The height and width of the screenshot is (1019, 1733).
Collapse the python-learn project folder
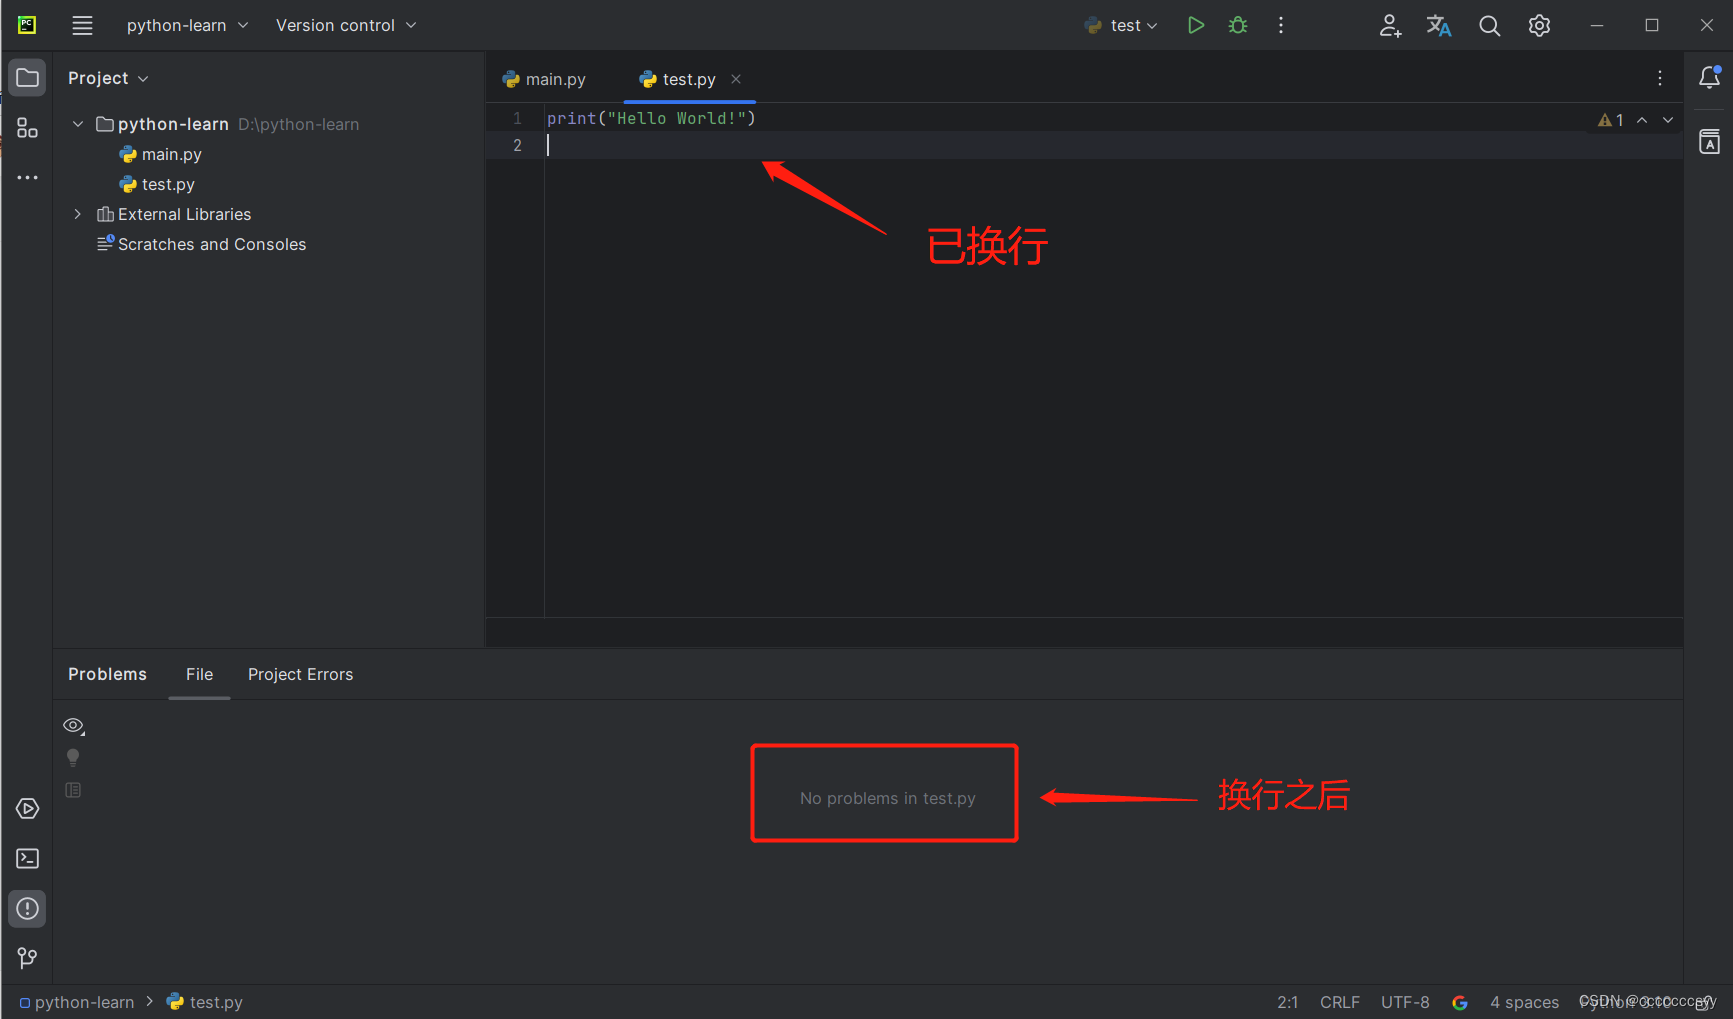click(x=77, y=123)
